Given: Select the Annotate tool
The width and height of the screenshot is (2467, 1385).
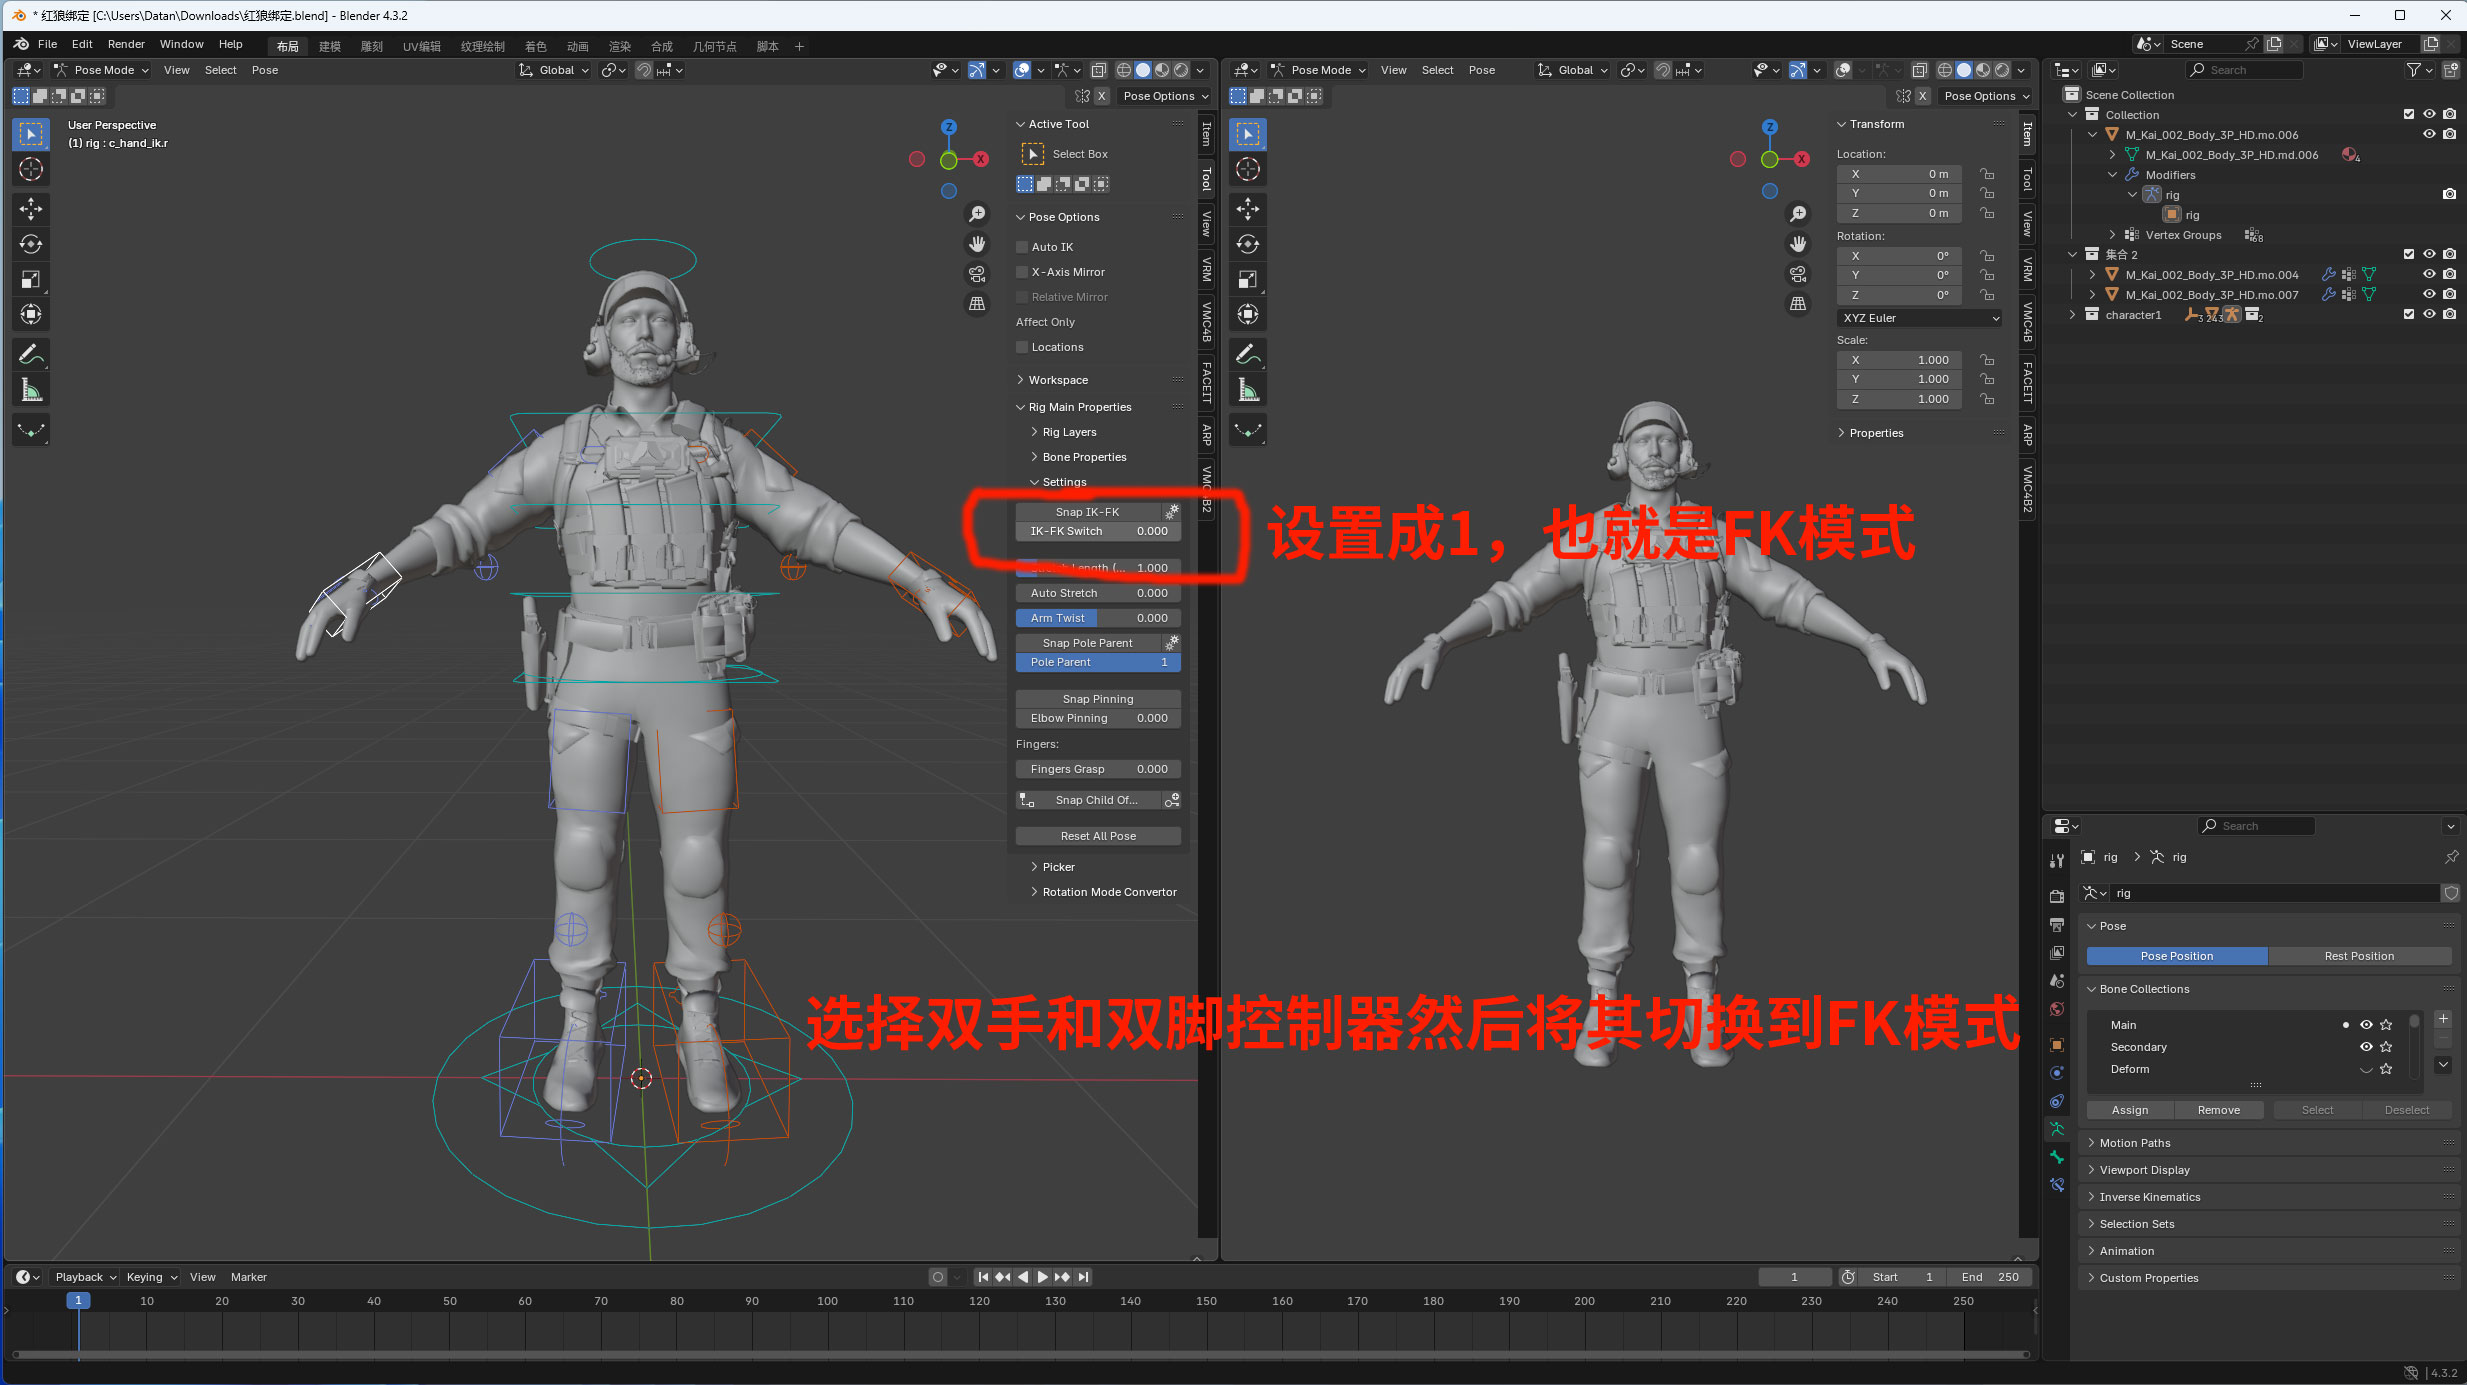Looking at the screenshot, I should click(30, 354).
